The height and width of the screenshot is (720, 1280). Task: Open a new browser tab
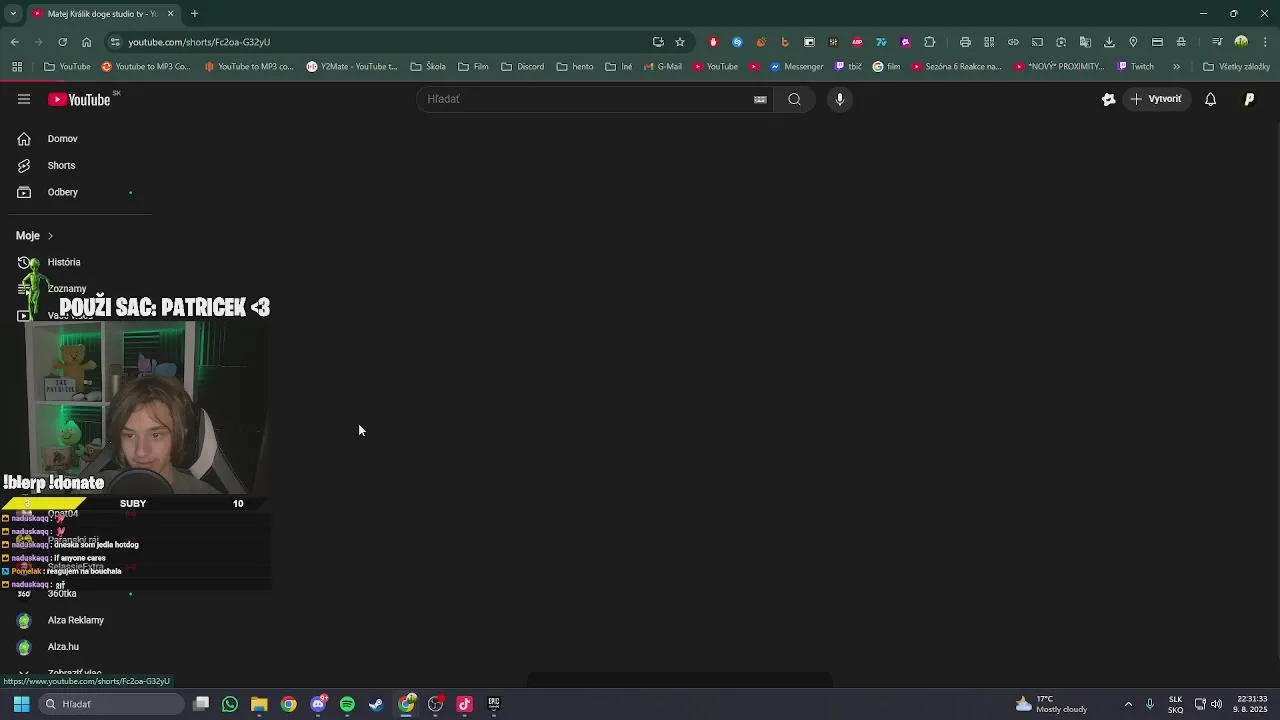coord(194,14)
